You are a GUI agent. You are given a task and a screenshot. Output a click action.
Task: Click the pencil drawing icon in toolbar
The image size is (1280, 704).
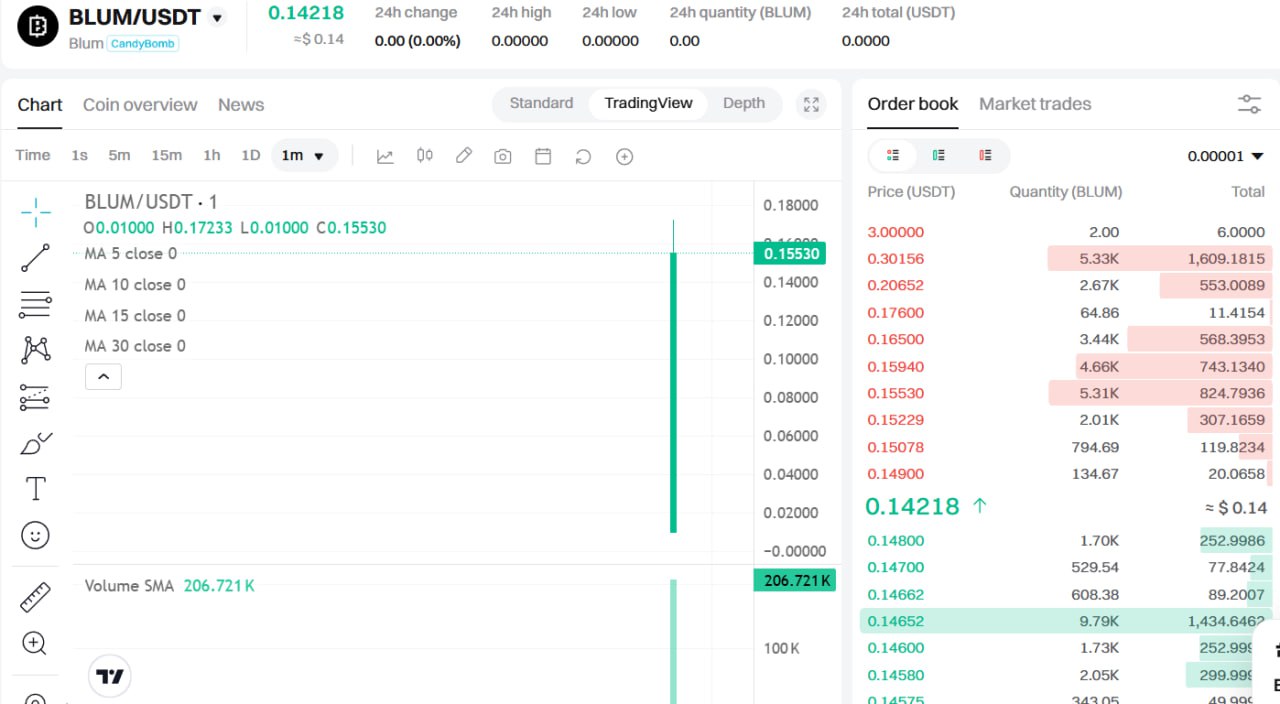point(464,156)
